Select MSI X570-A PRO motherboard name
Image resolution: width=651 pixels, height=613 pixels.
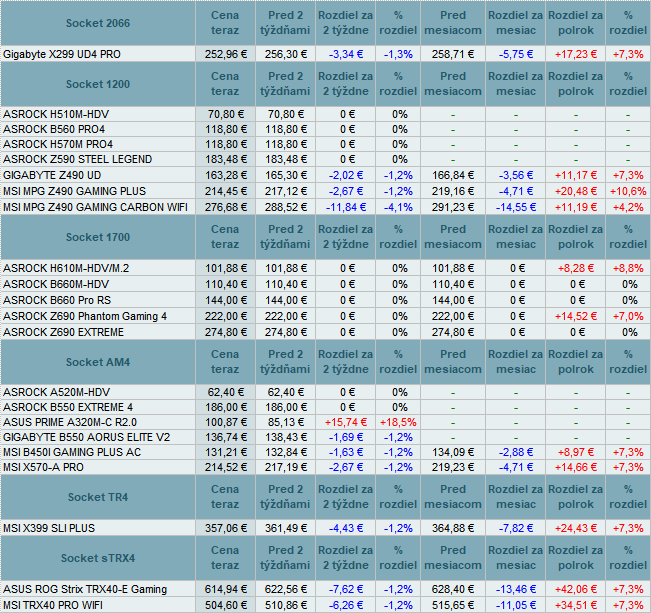tap(44, 467)
